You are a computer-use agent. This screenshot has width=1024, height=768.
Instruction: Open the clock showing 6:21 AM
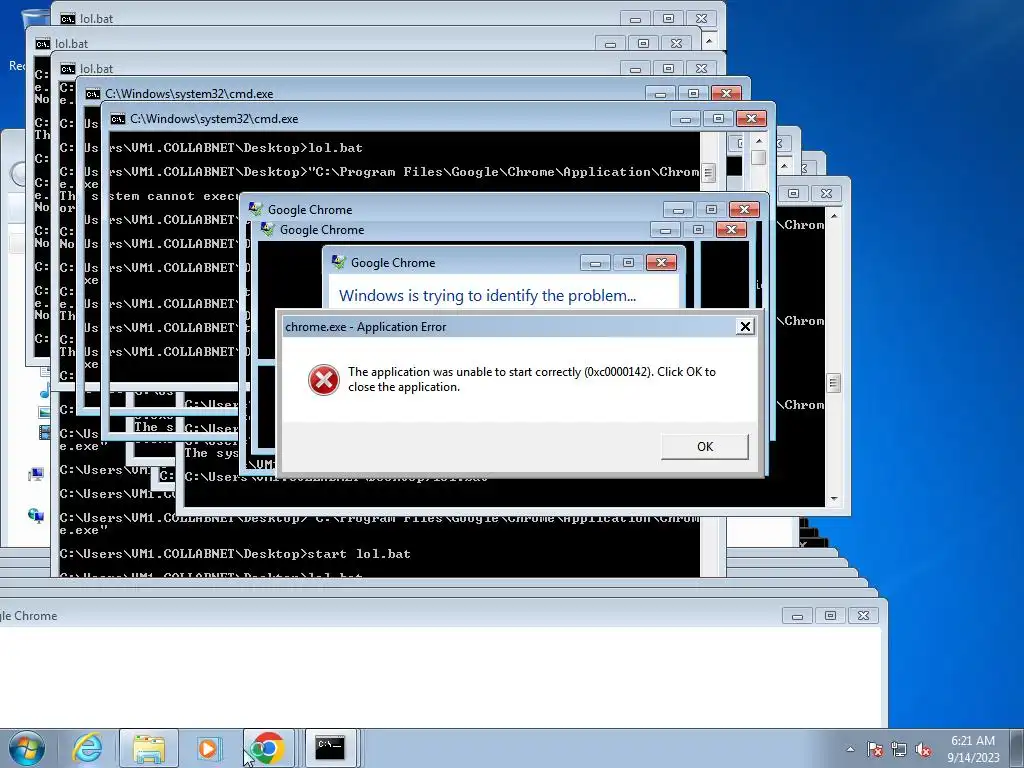click(x=973, y=748)
